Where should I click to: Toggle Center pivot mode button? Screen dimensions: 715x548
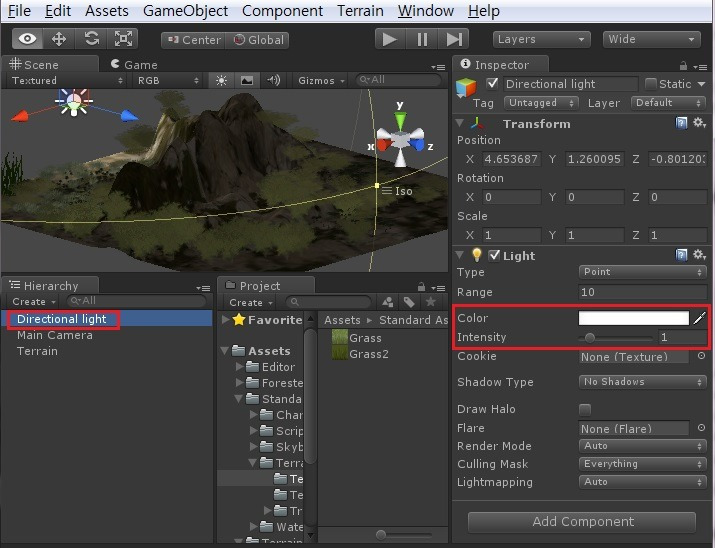point(193,40)
